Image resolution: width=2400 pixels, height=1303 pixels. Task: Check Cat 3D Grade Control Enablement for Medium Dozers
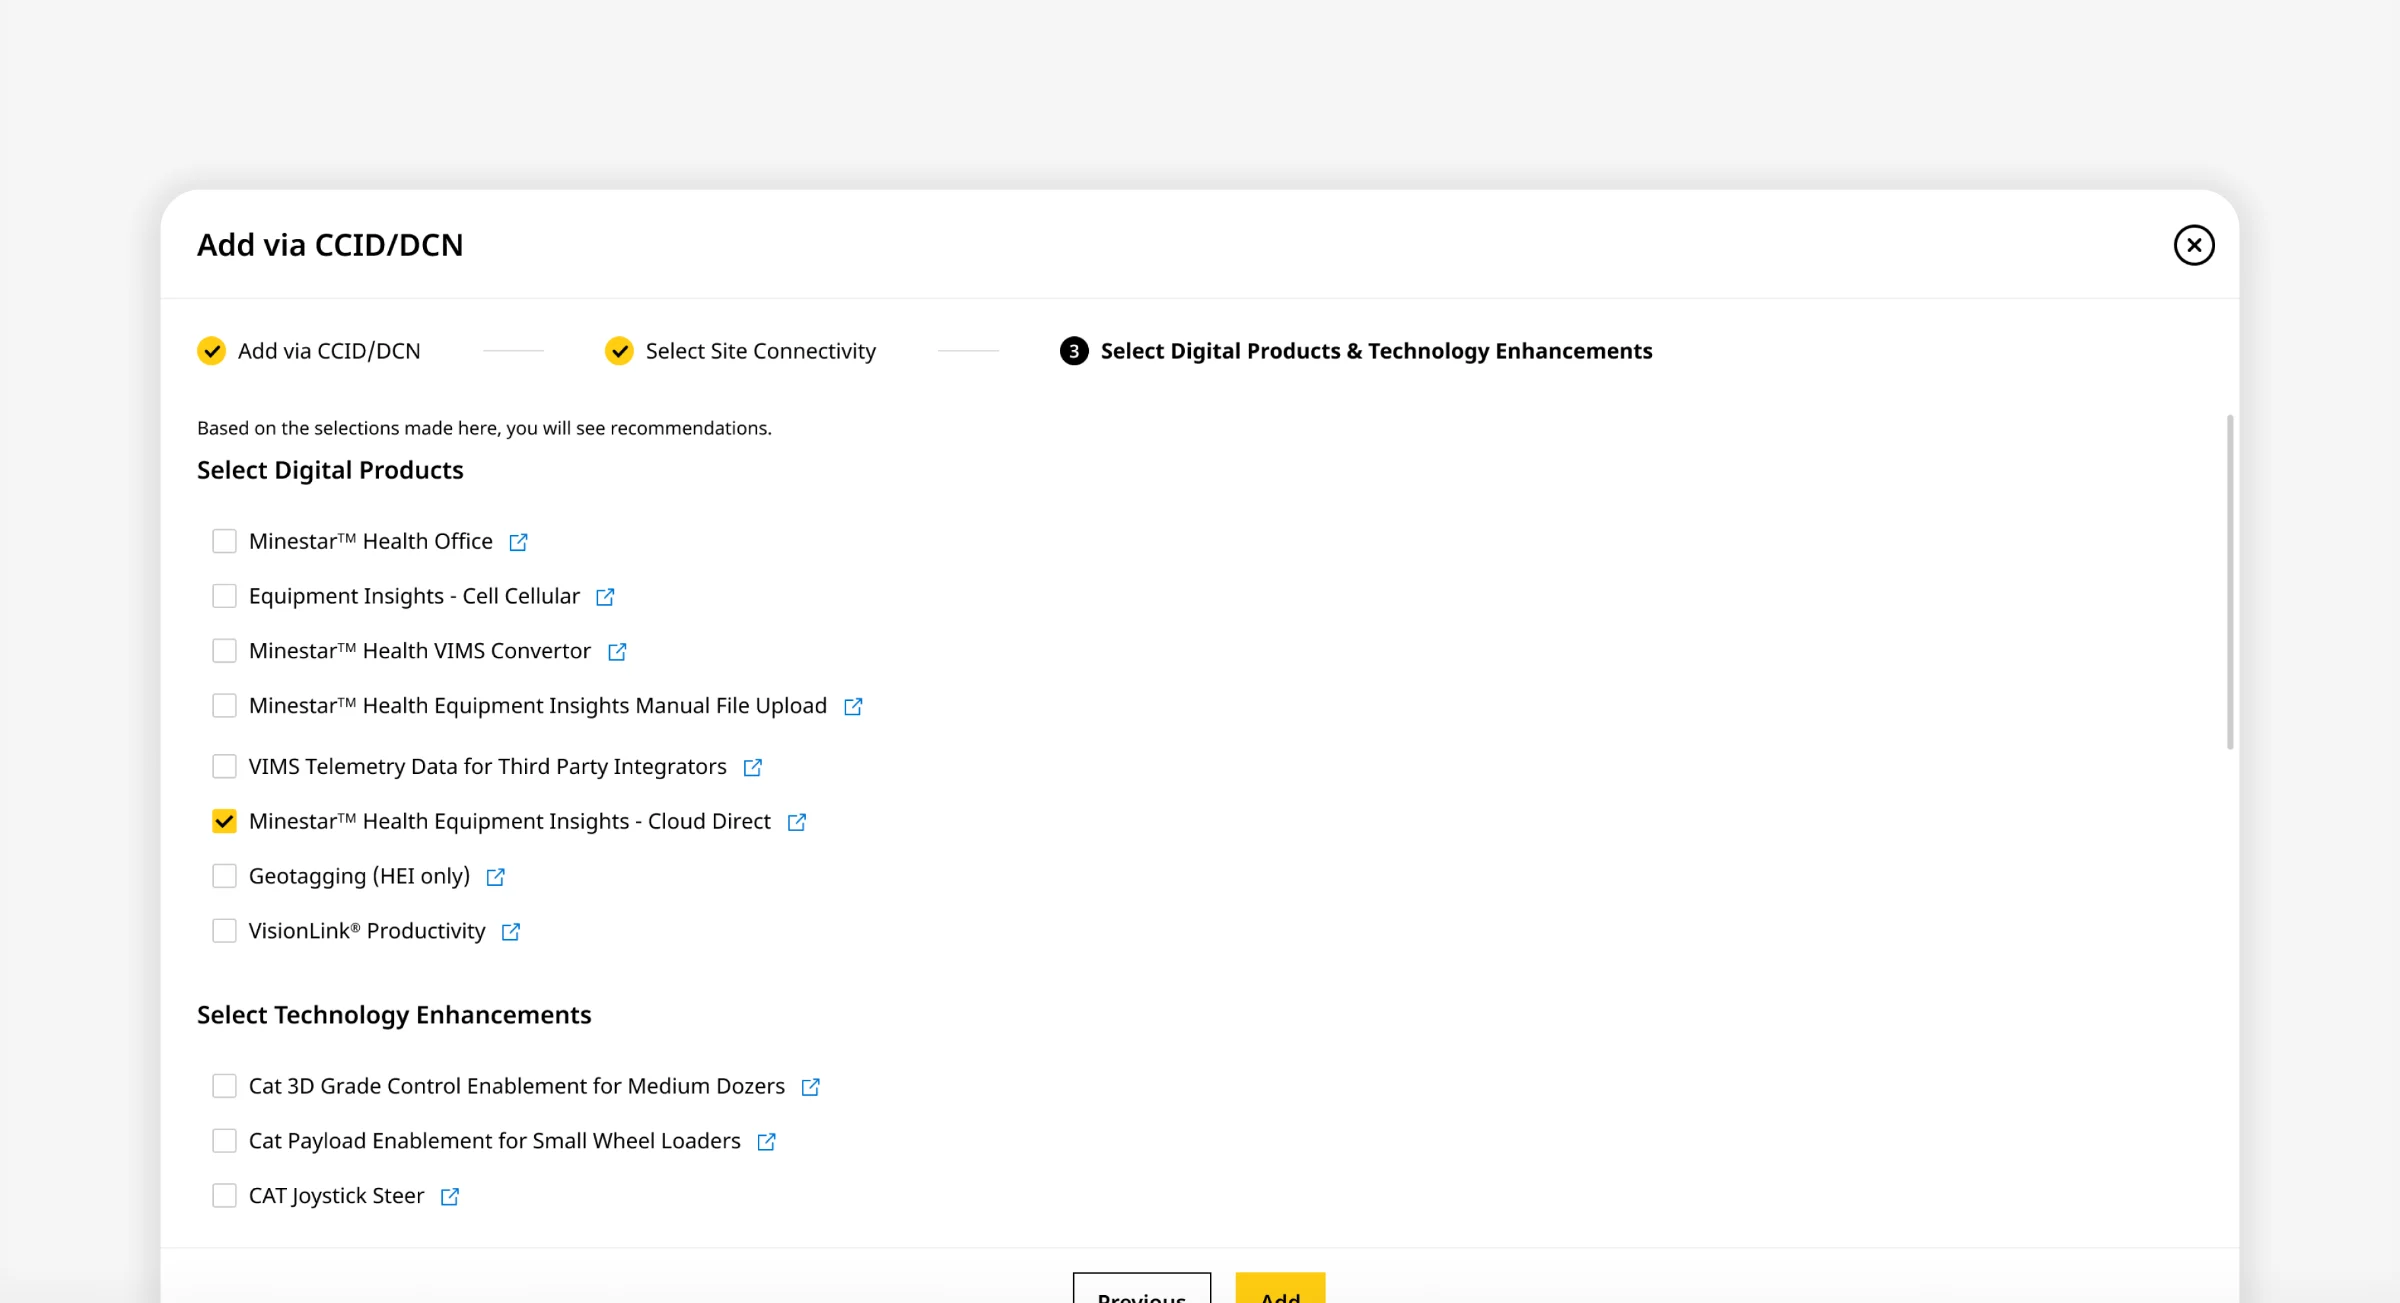pos(224,1086)
